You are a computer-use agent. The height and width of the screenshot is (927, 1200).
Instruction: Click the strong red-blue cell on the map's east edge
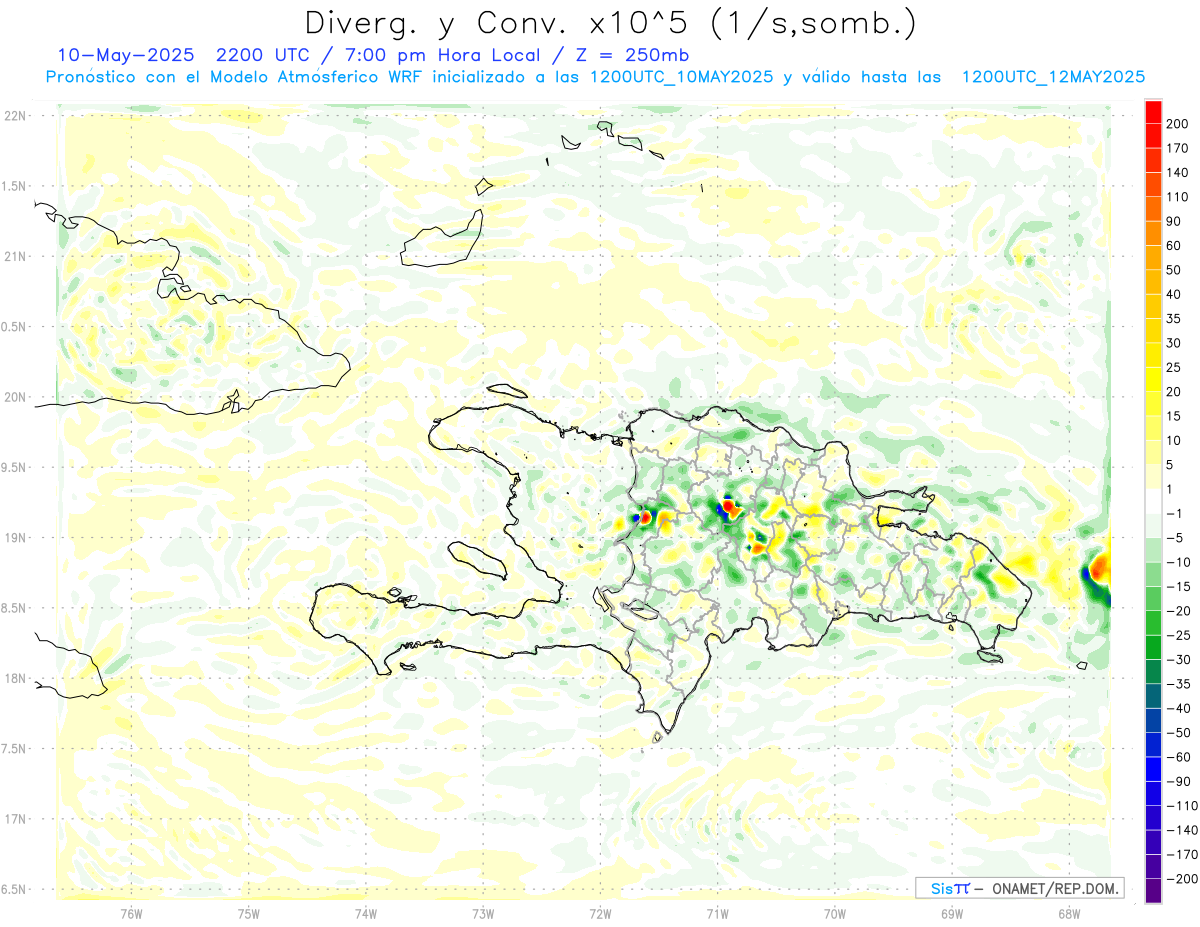(x=1097, y=576)
